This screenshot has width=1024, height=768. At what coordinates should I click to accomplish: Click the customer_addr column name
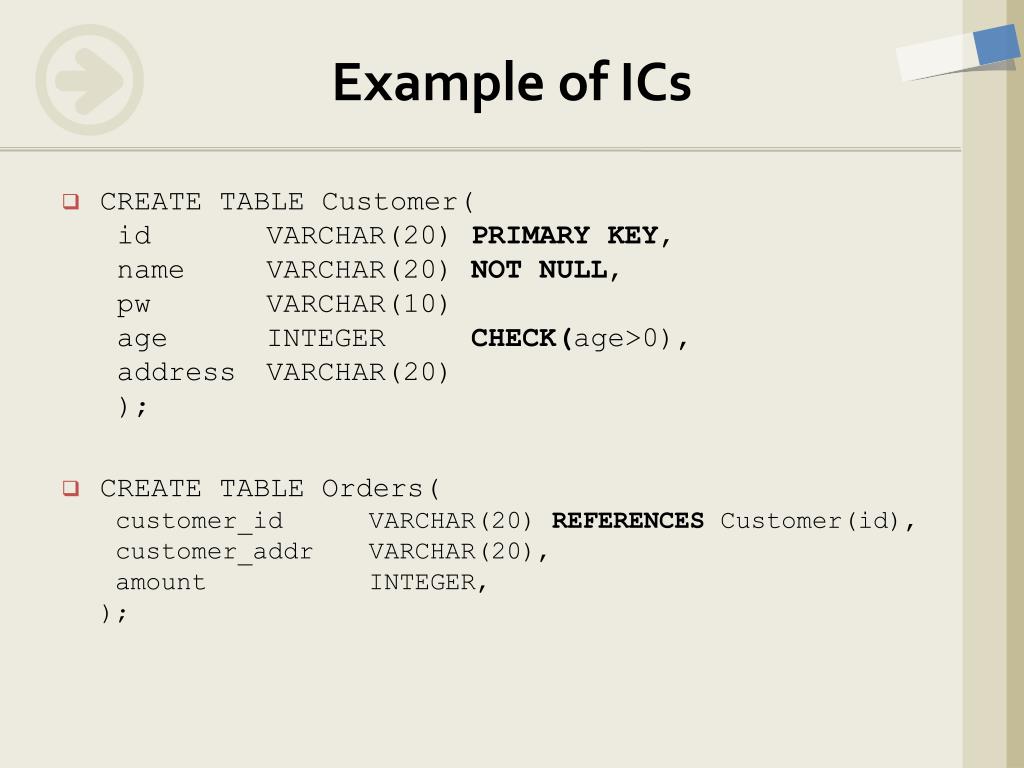point(214,552)
